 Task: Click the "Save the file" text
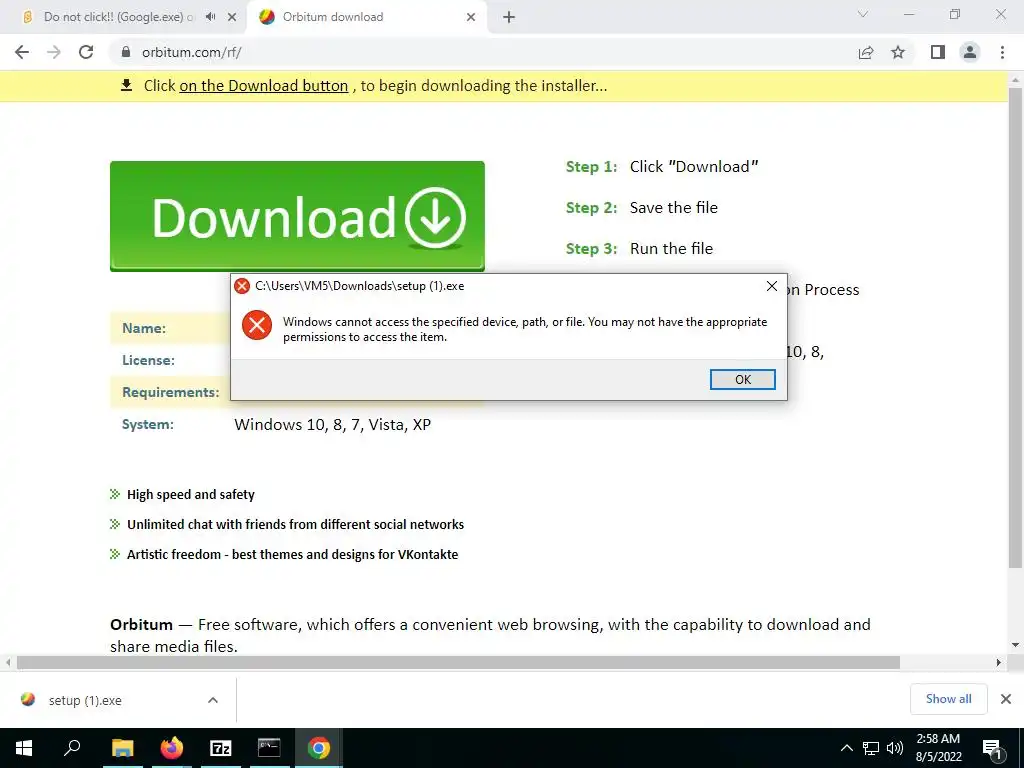pos(673,208)
